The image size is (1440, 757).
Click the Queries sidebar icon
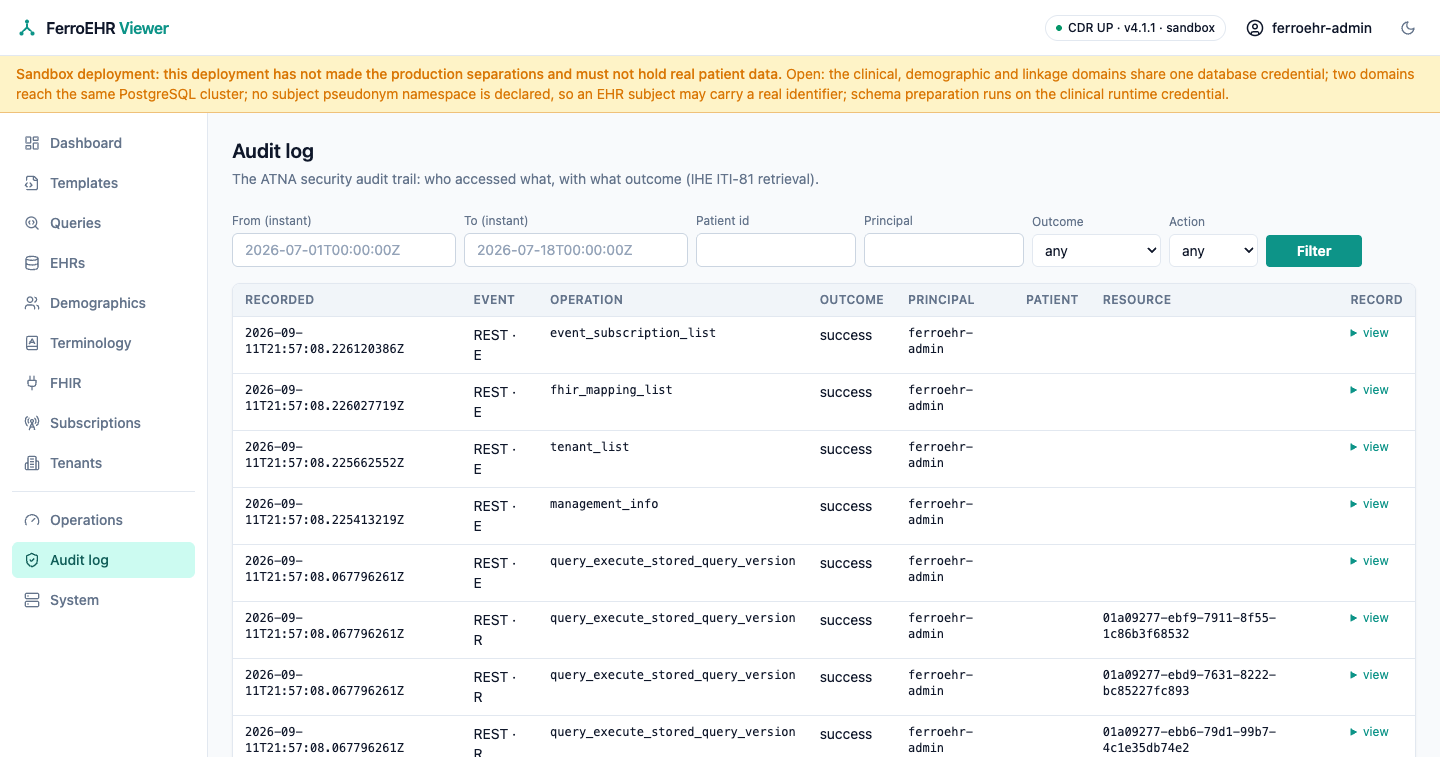click(32, 223)
